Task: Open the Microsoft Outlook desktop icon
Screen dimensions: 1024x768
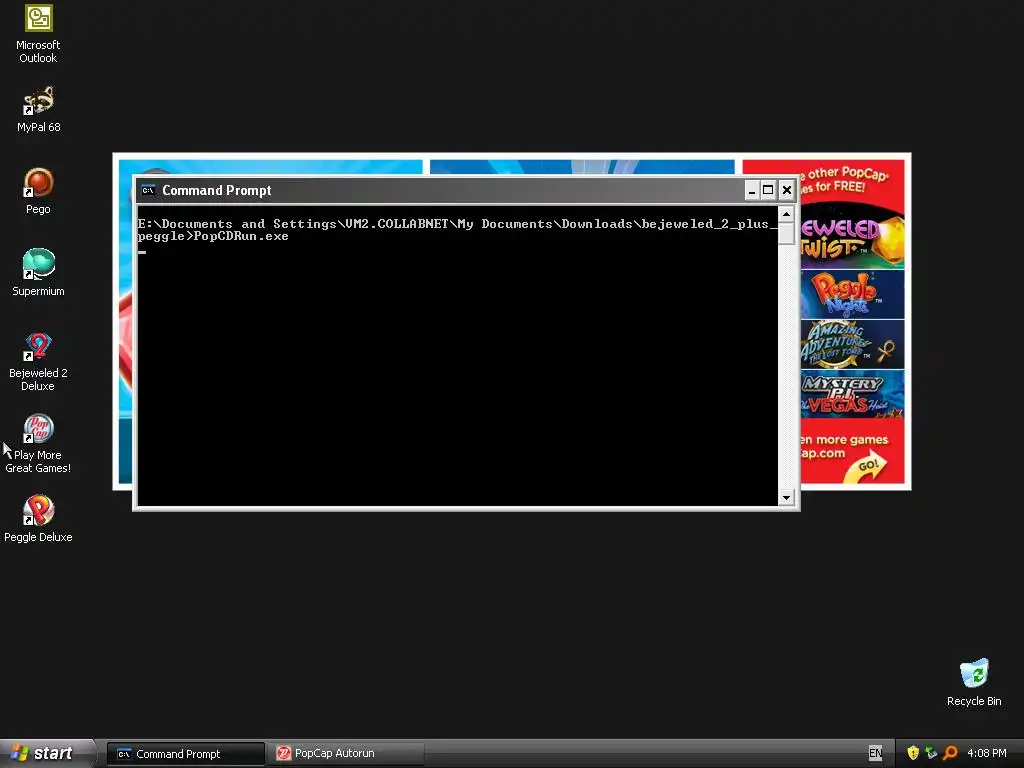Action: (39, 34)
